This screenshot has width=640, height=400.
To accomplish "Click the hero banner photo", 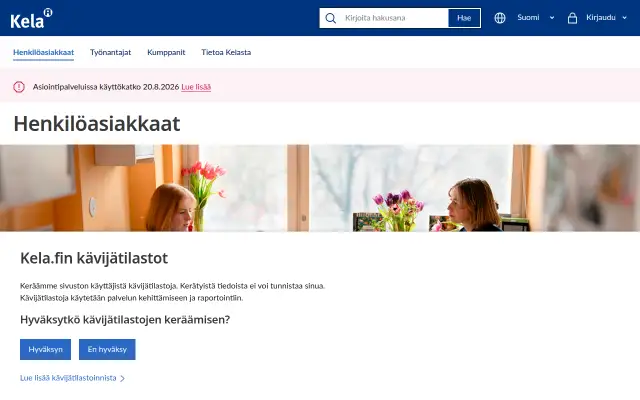I will coord(320,188).
